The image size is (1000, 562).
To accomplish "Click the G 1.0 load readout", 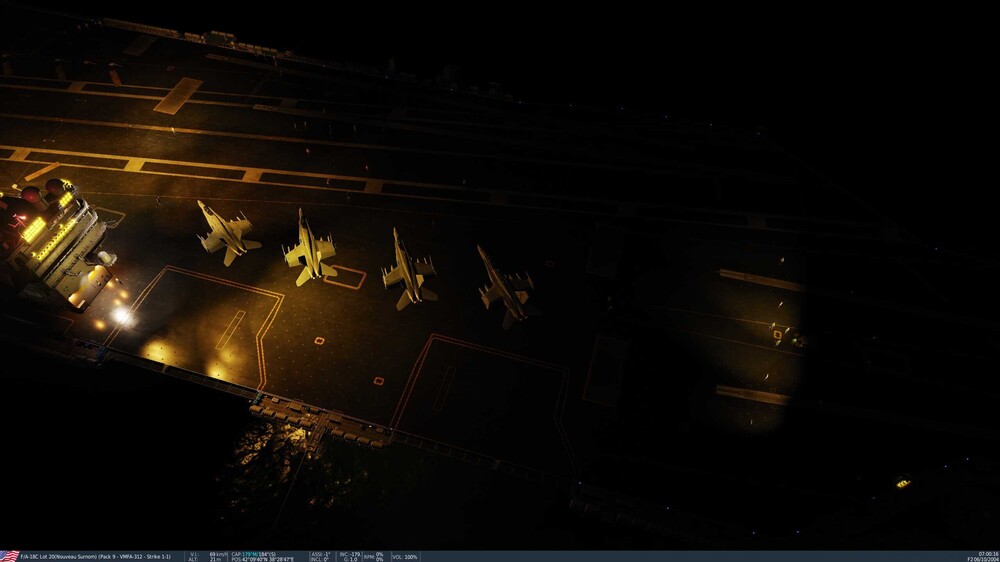I will point(350,559).
